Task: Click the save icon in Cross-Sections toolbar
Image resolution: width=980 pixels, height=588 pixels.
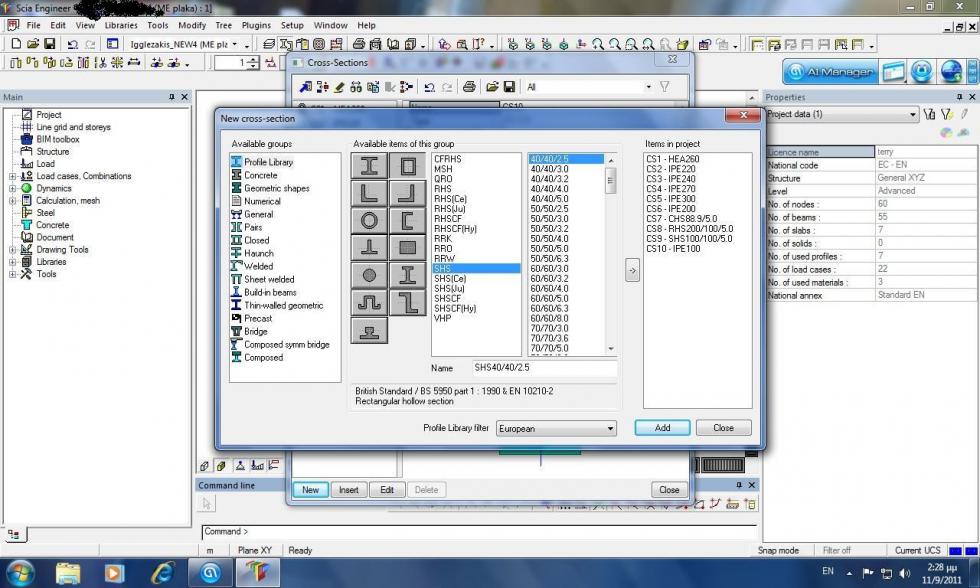Action: tap(509, 87)
